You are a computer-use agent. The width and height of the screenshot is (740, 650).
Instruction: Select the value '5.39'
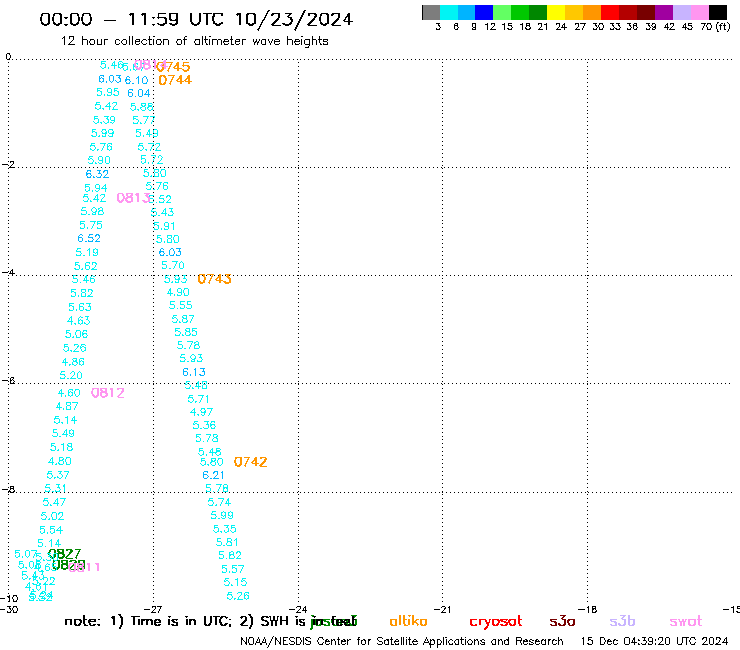click(x=104, y=120)
